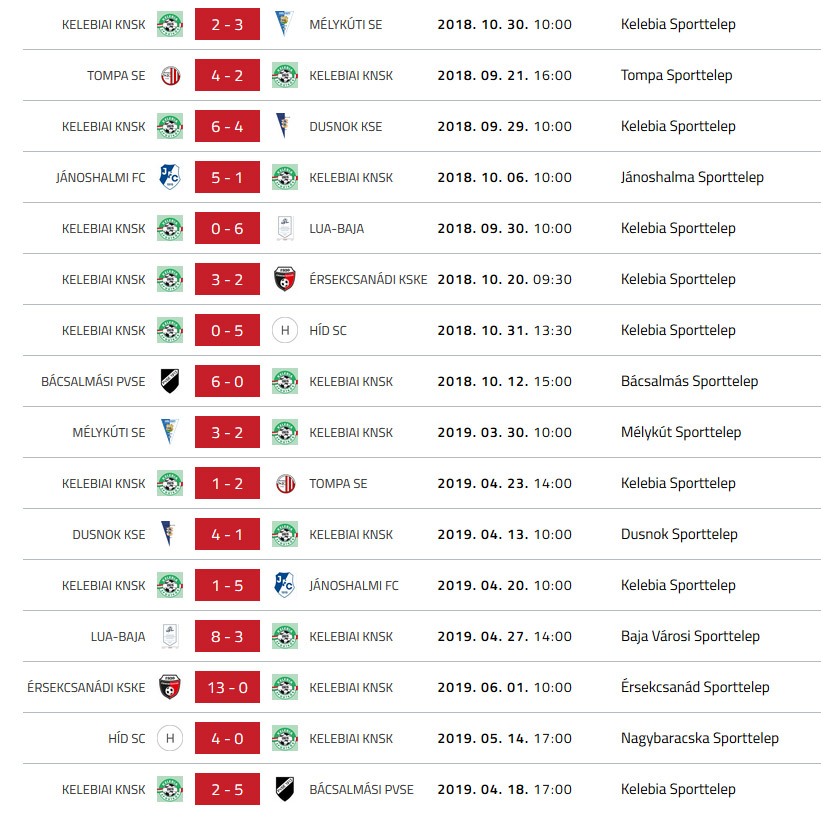Screen dimensions: 821x821
Task: Open the 2 - 3 score box against Mélykúti SE
Action: [227, 24]
